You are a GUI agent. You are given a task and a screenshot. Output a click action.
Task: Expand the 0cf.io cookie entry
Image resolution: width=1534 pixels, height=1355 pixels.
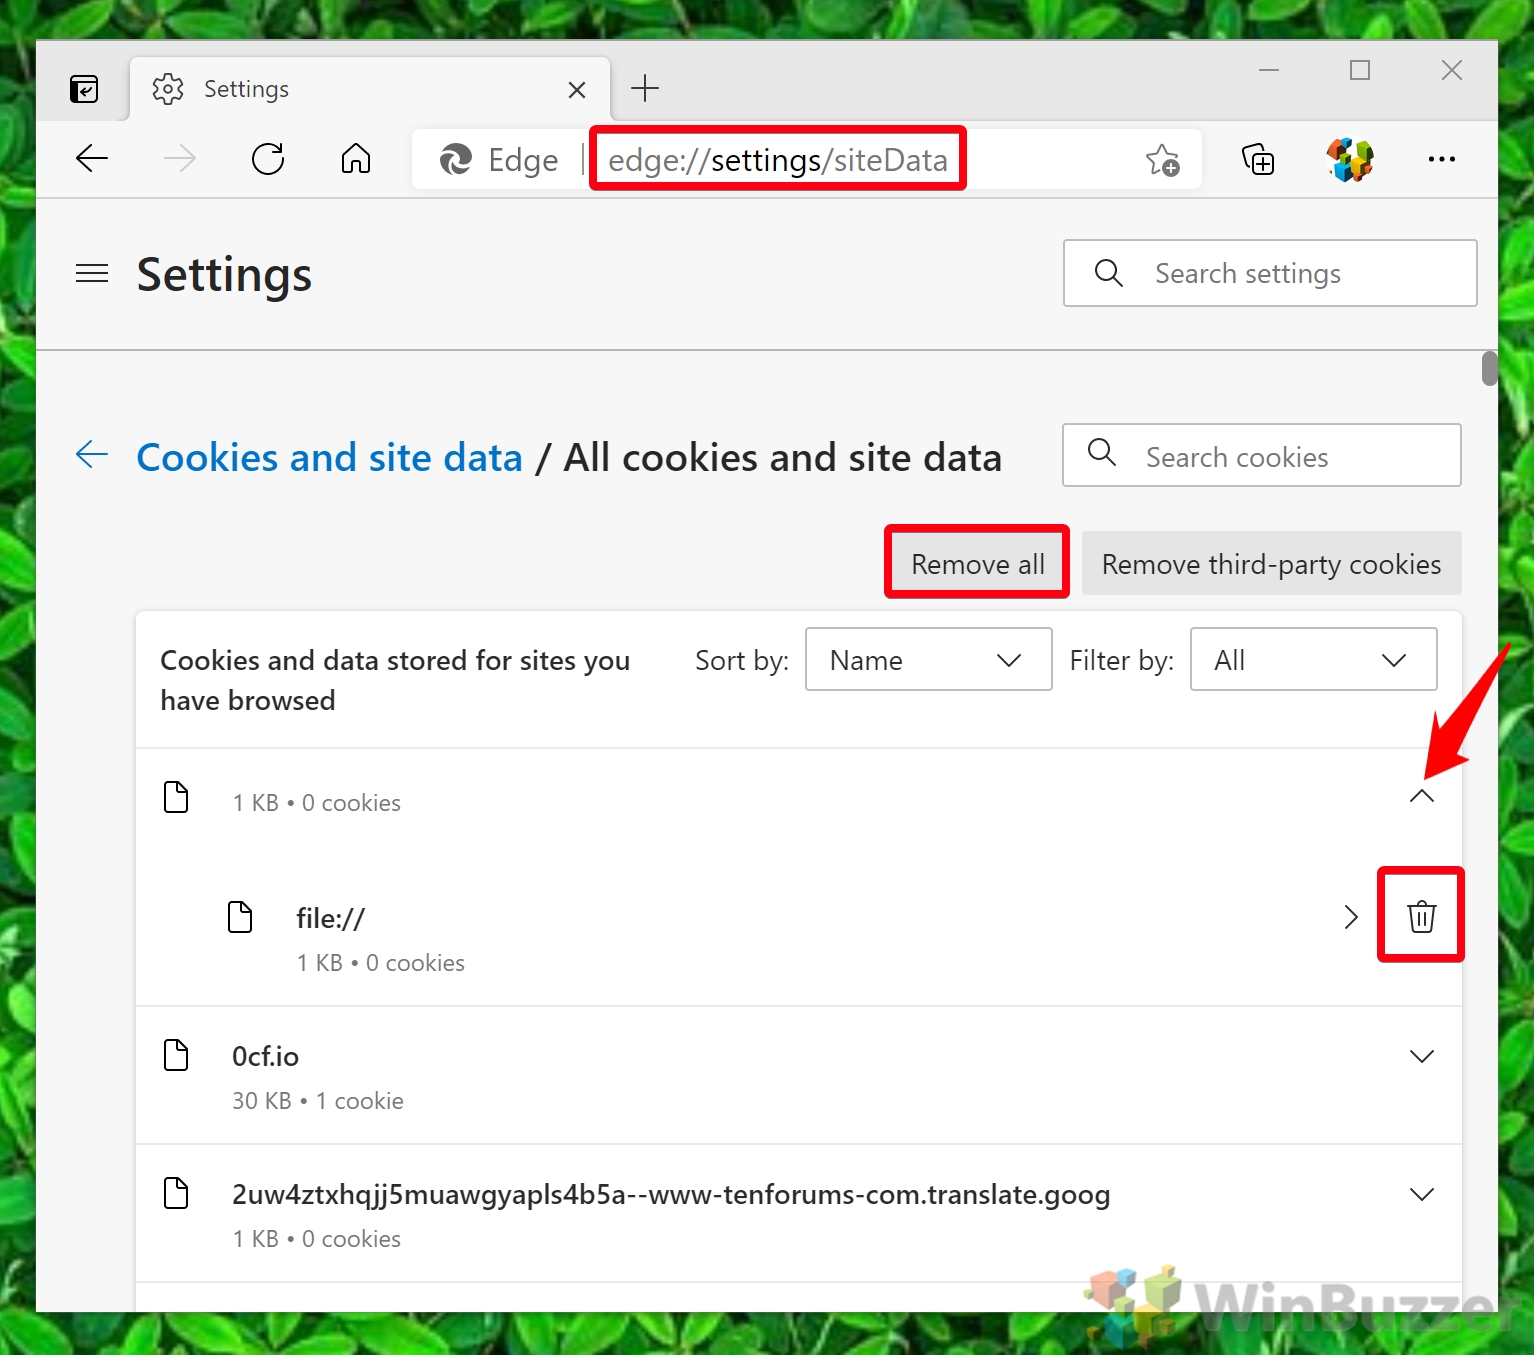pyautogui.click(x=1421, y=1056)
